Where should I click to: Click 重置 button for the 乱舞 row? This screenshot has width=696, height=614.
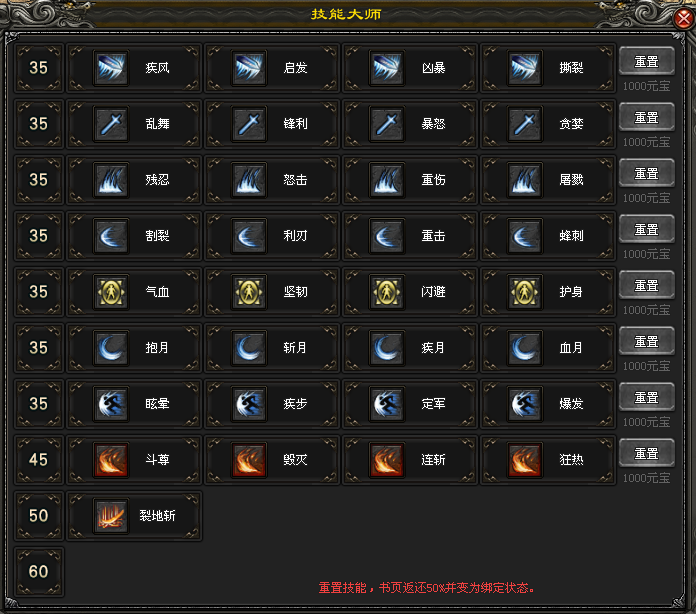[x=647, y=117]
